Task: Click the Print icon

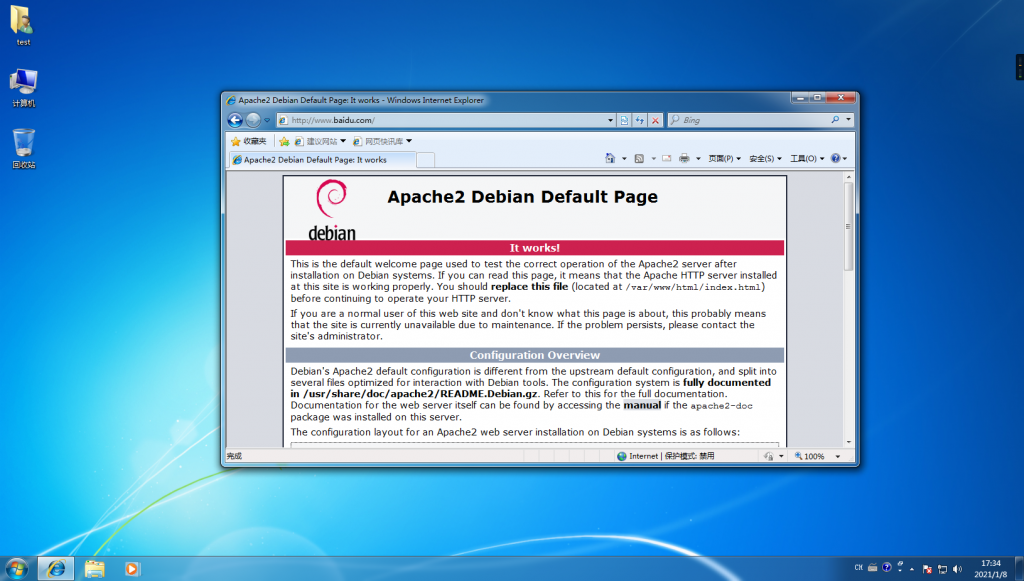Action: (684, 158)
